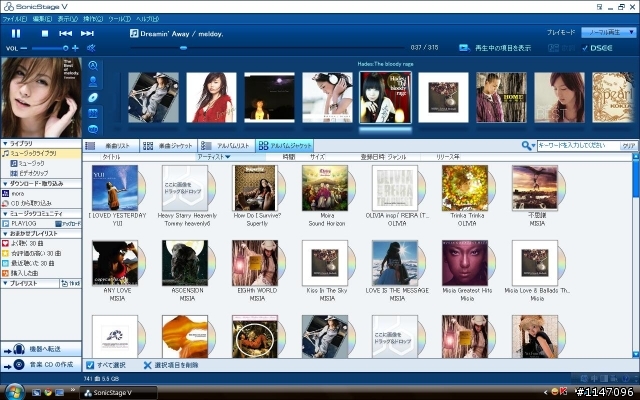Image resolution: width=640 pixels, height=400 pixels.
Task: Collapse the ミュージックコミュニティ section
Action: tap(5, 213)
